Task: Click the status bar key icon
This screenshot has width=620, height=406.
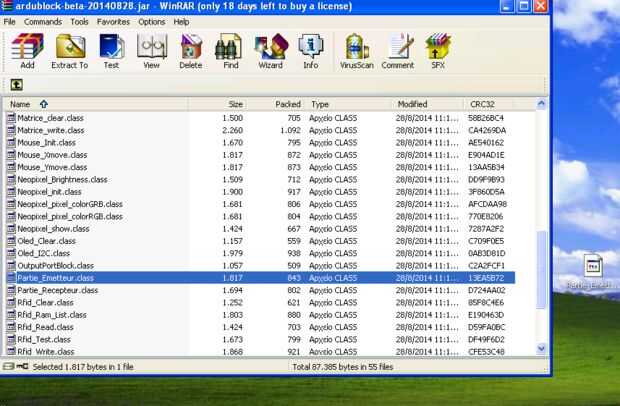Action: (x=22, y=366)
